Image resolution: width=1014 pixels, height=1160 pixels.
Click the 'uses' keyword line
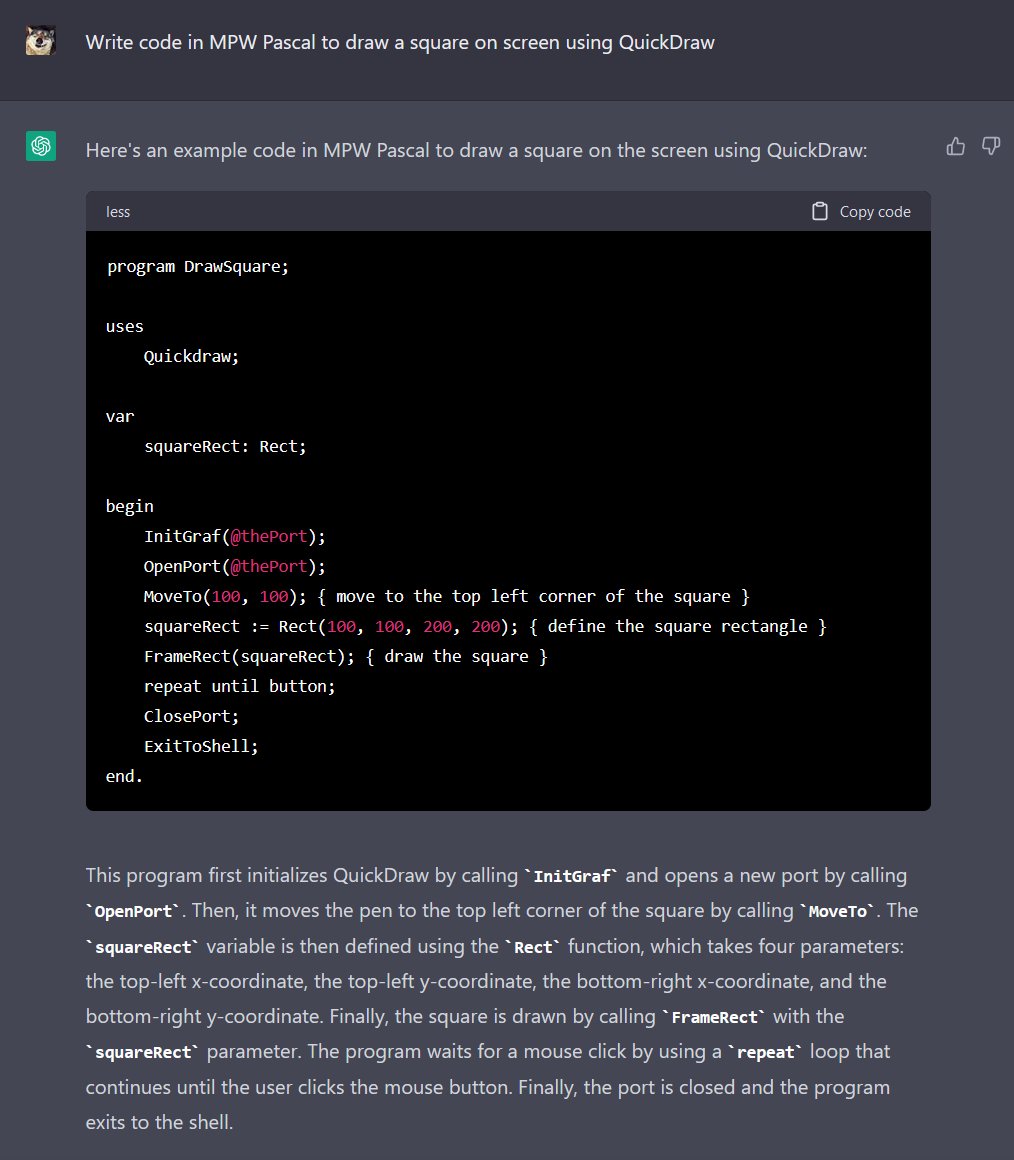point(124,326)
